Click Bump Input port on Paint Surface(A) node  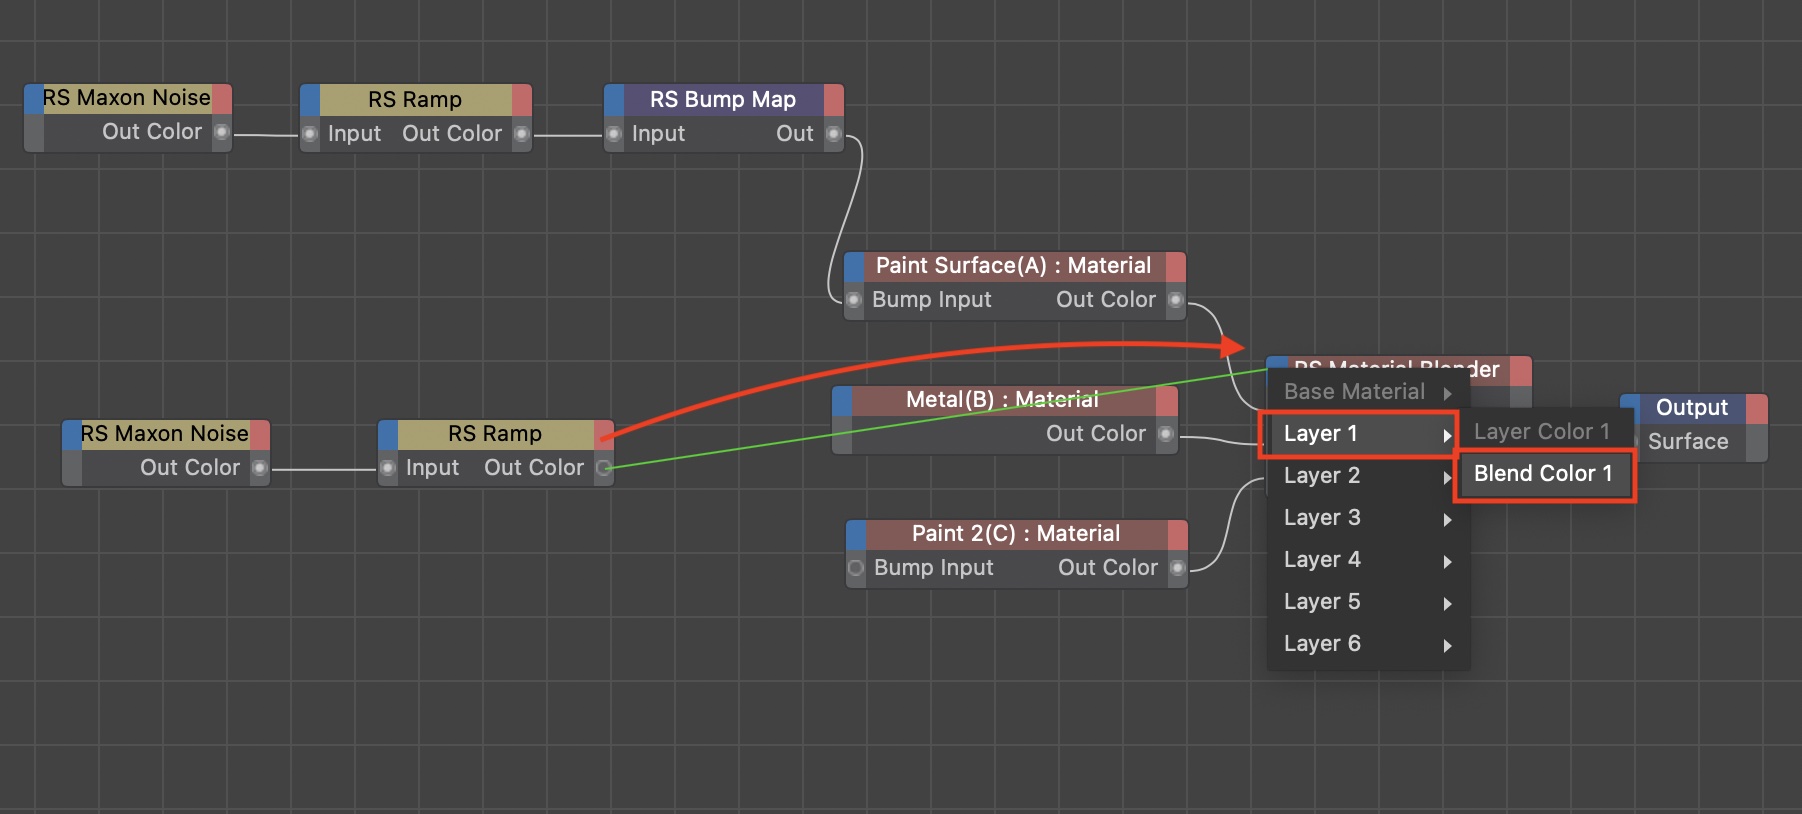(854, 300)
